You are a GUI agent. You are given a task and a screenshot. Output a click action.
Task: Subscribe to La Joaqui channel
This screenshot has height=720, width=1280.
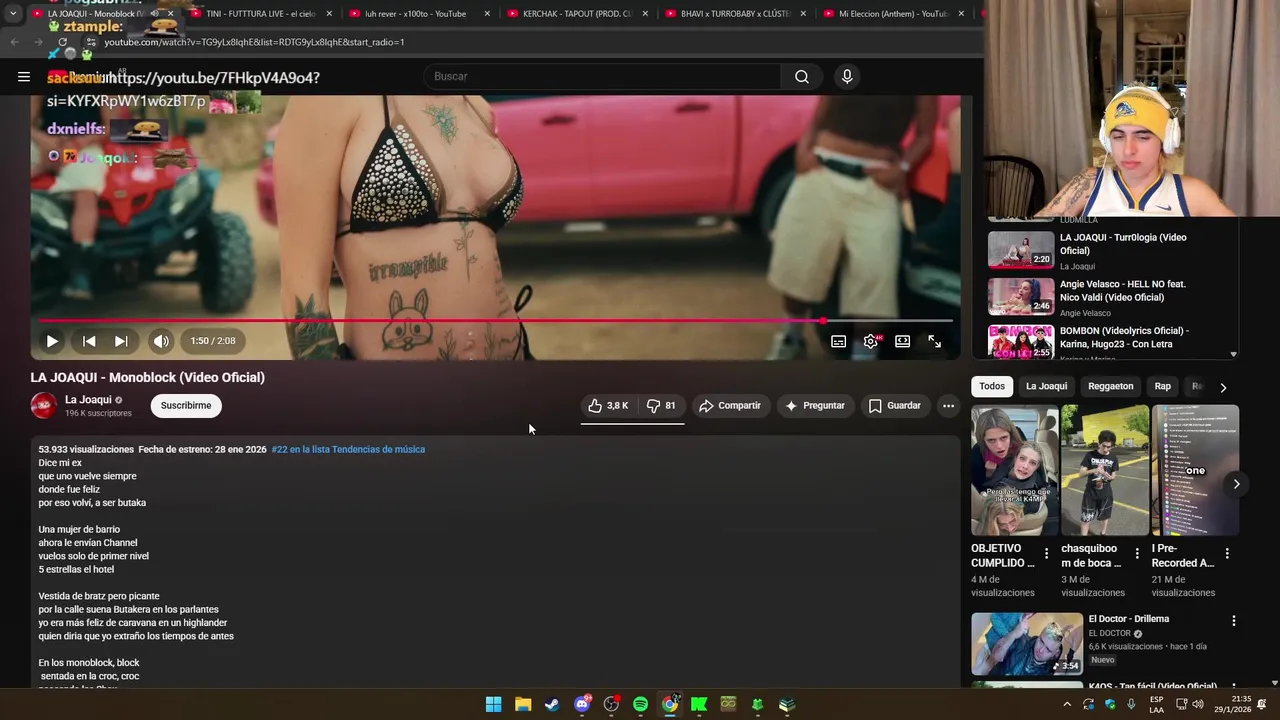186,405
